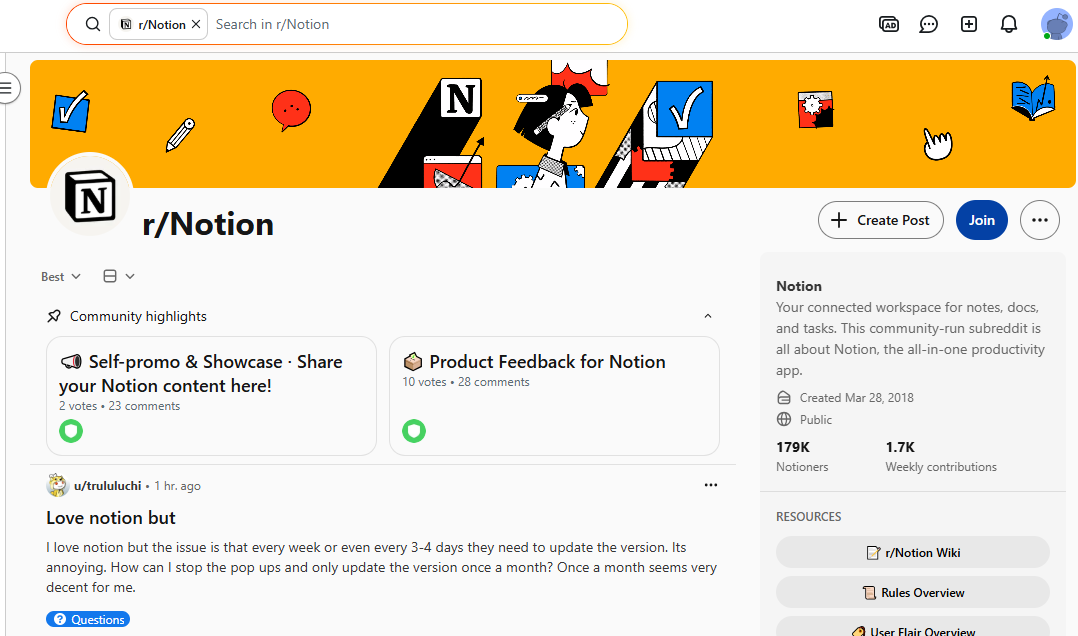The height and width of the screenshot is (636, 1078).
Task: Open the Rules Overview resource
Action: click(x=913, y=592)
